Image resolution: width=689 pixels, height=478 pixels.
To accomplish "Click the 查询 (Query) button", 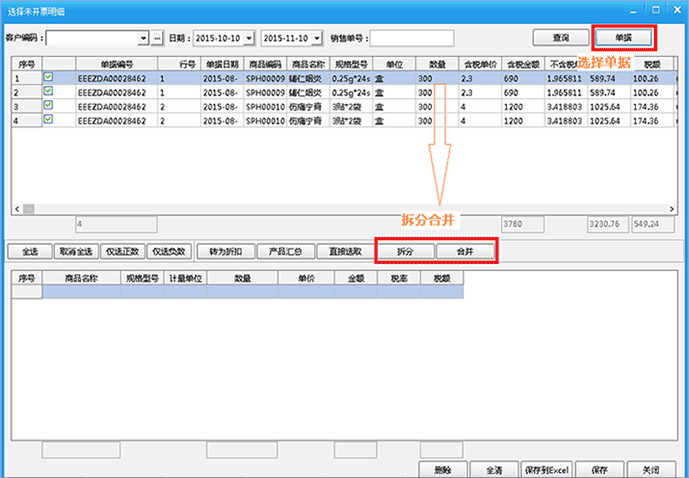I will pos(561,38).
